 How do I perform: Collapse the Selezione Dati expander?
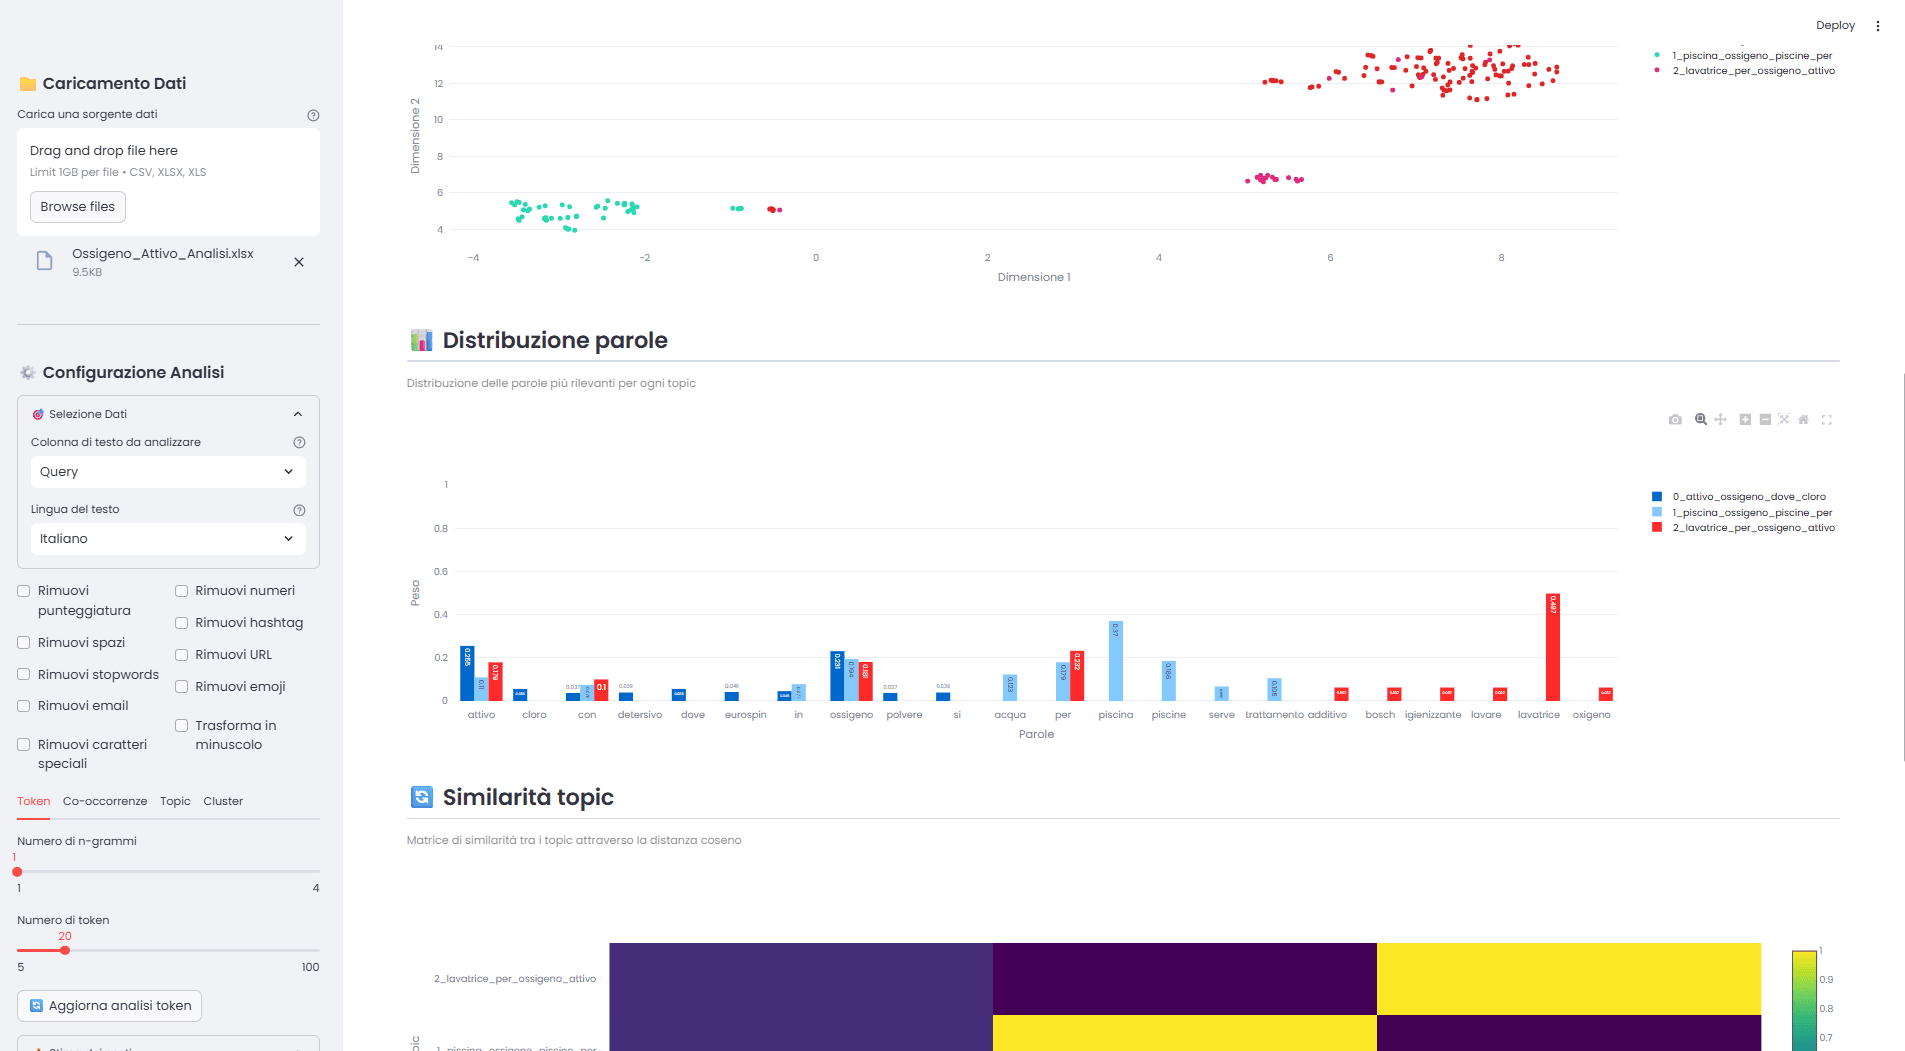168,414
